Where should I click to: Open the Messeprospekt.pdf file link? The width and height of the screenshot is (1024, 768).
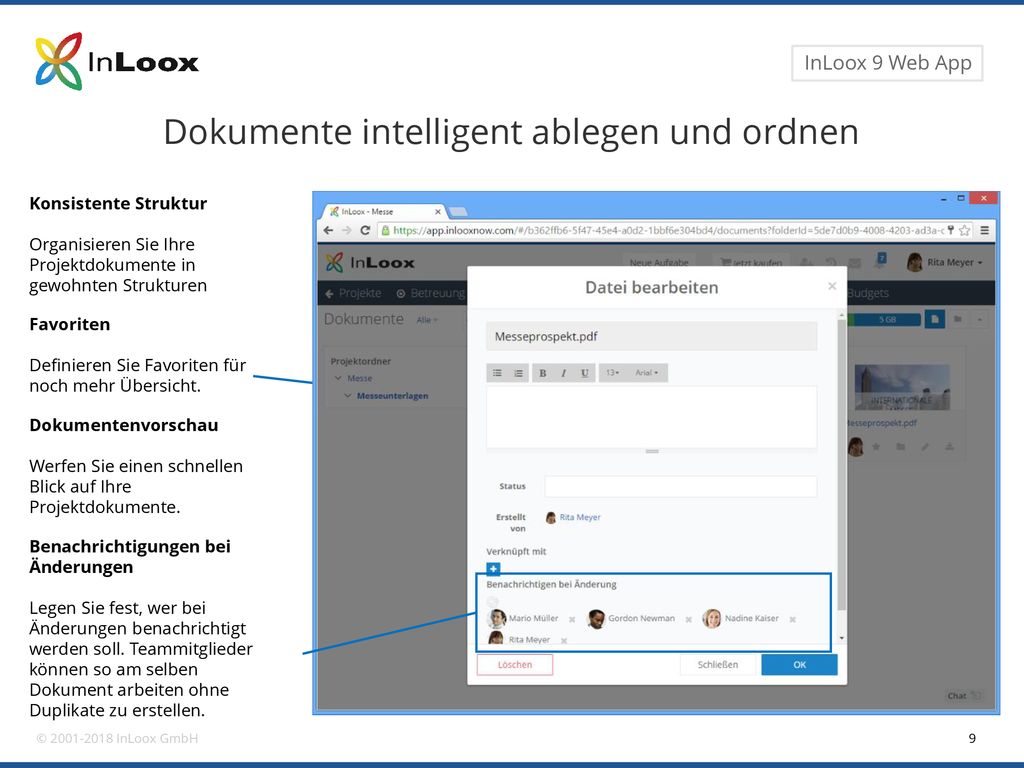882,423
